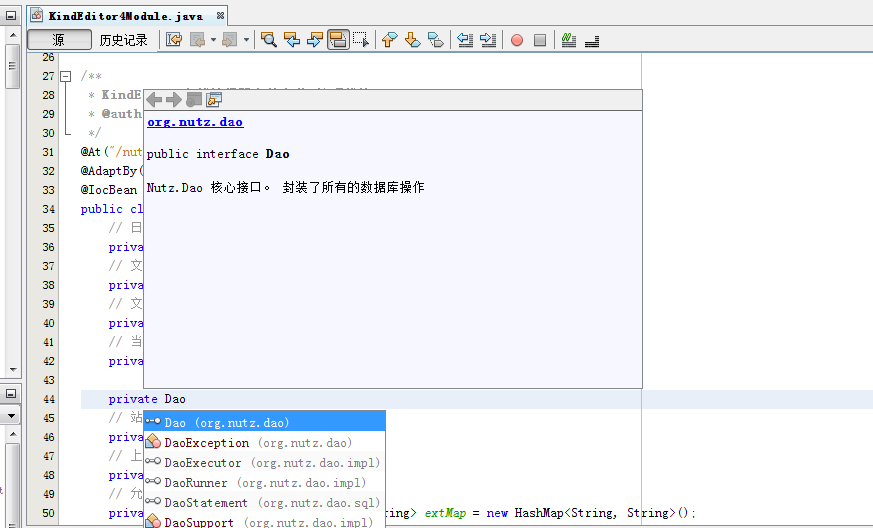Screen dimensions: 873x528
Task: Click "extMap" variable on line 50
Action: 445,513
